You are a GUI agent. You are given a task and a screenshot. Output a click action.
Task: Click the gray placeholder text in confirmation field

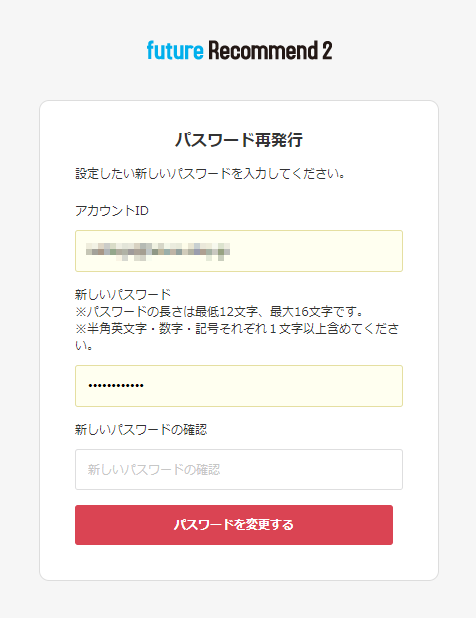[x=154, y=469]
